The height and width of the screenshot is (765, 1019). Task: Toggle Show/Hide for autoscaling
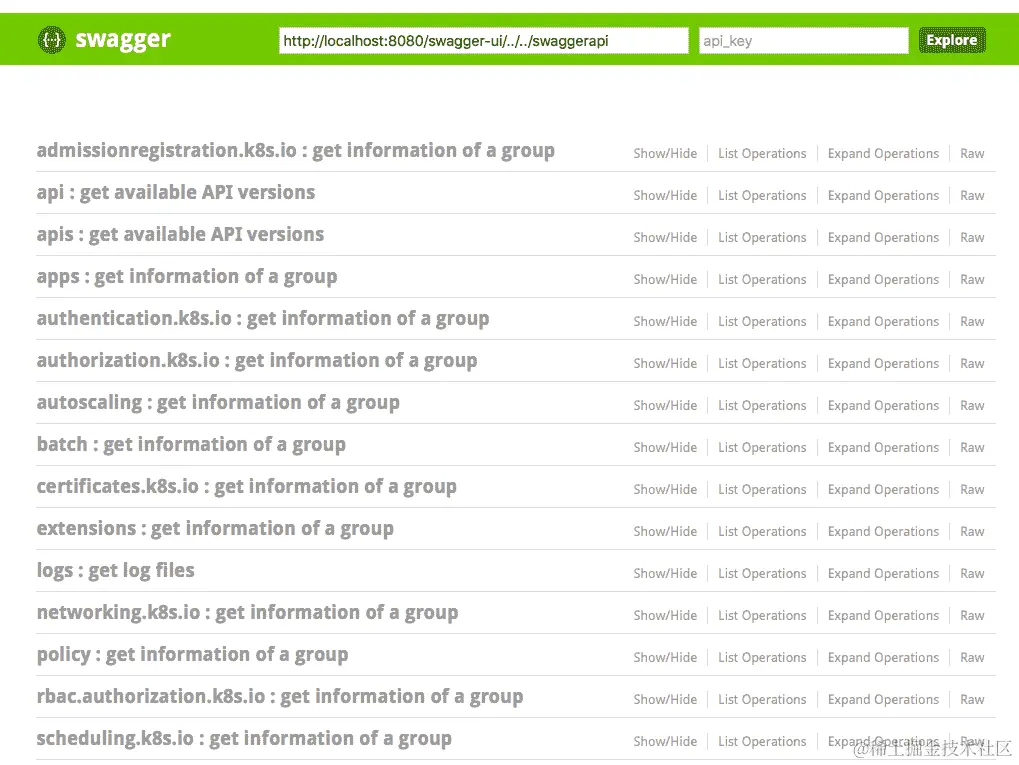[665, 406]
